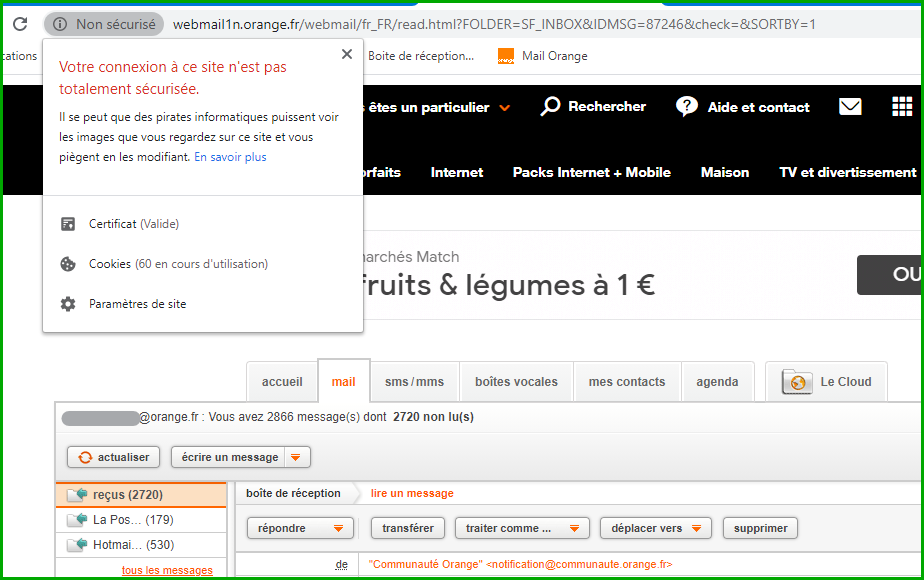
Task: Click the reçus folder icon
Action: point(77,495)
